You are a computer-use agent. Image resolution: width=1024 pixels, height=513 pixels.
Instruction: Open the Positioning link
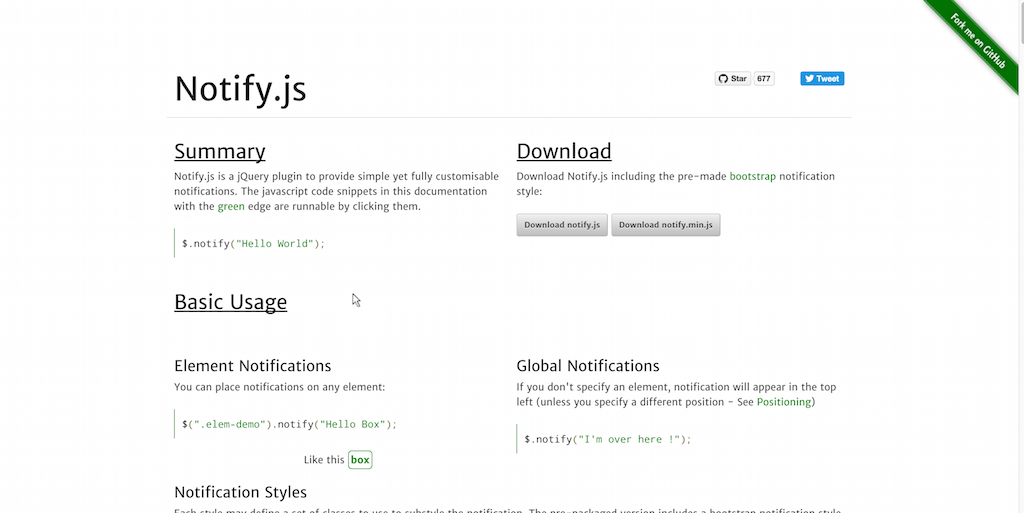784,402
